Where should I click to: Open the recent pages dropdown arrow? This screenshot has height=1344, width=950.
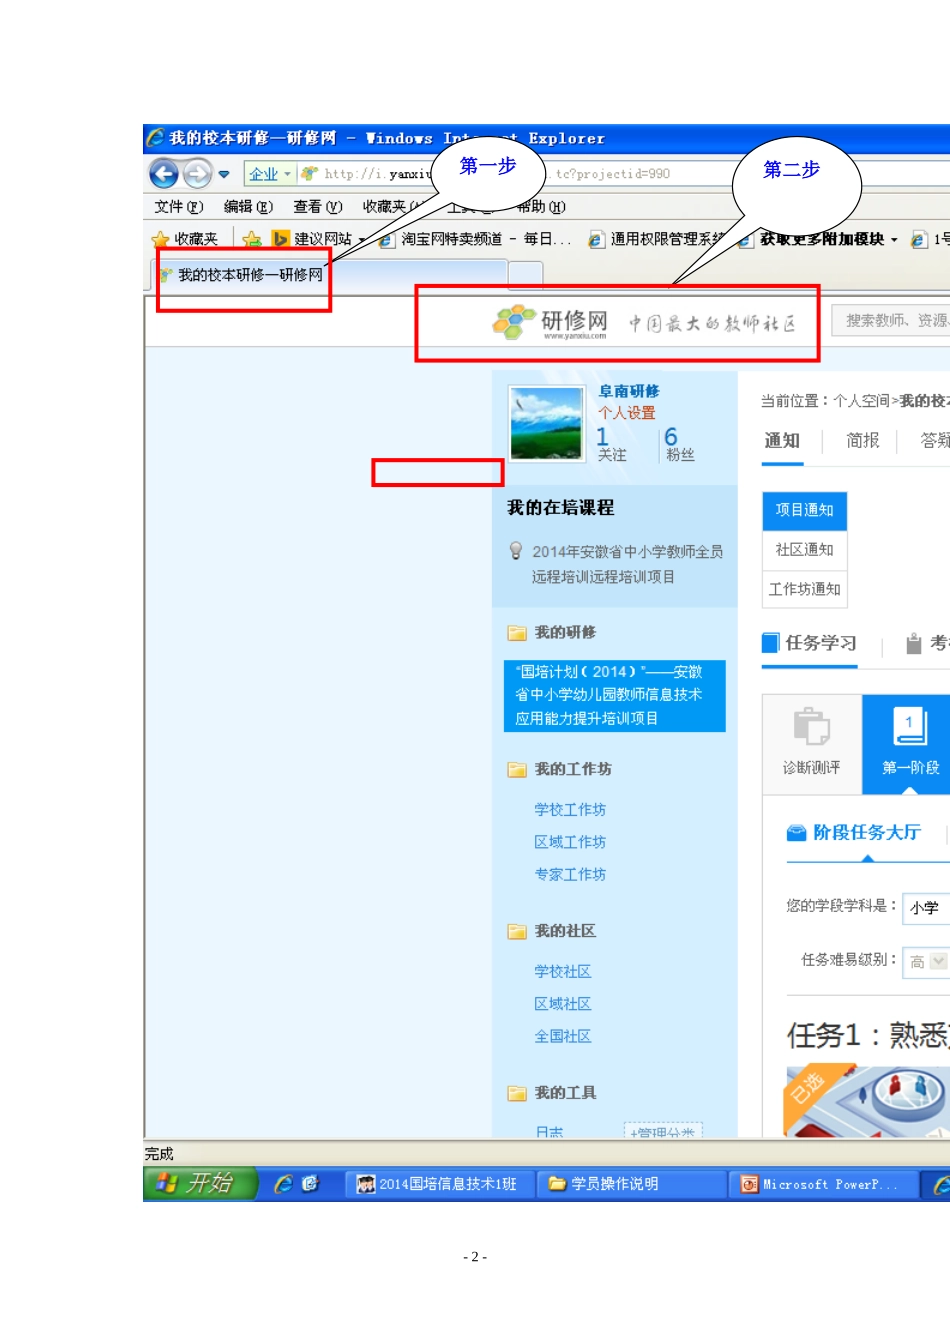pyautogui.click(x=224, y=174)
